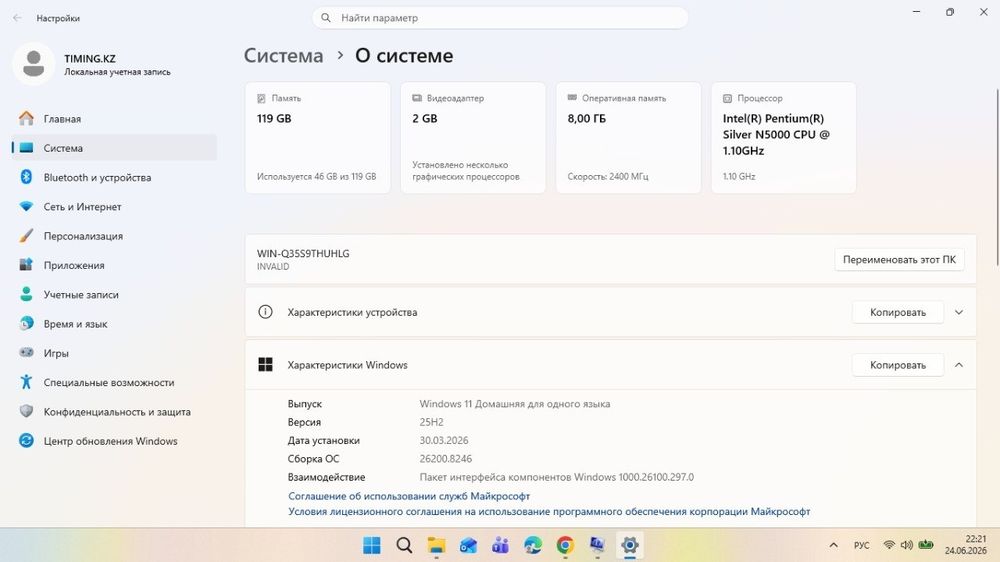
Task: Open Приложения apps icon
Action: 26,265
